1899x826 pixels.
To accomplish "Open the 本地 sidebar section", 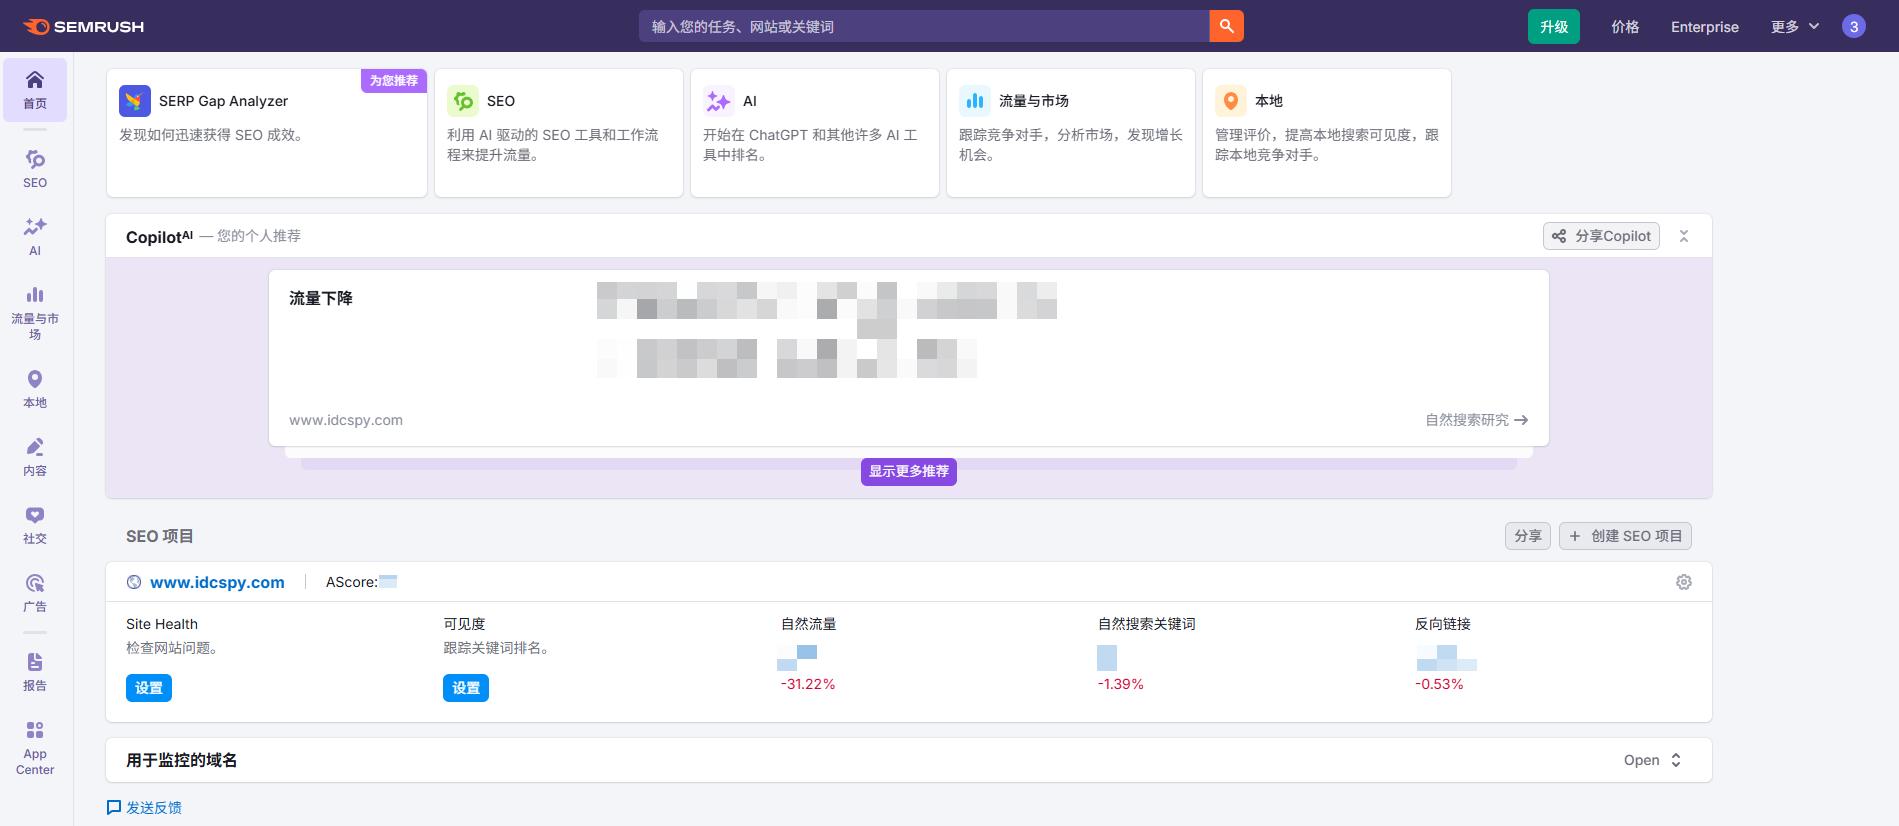I will (x=35, y=389).
